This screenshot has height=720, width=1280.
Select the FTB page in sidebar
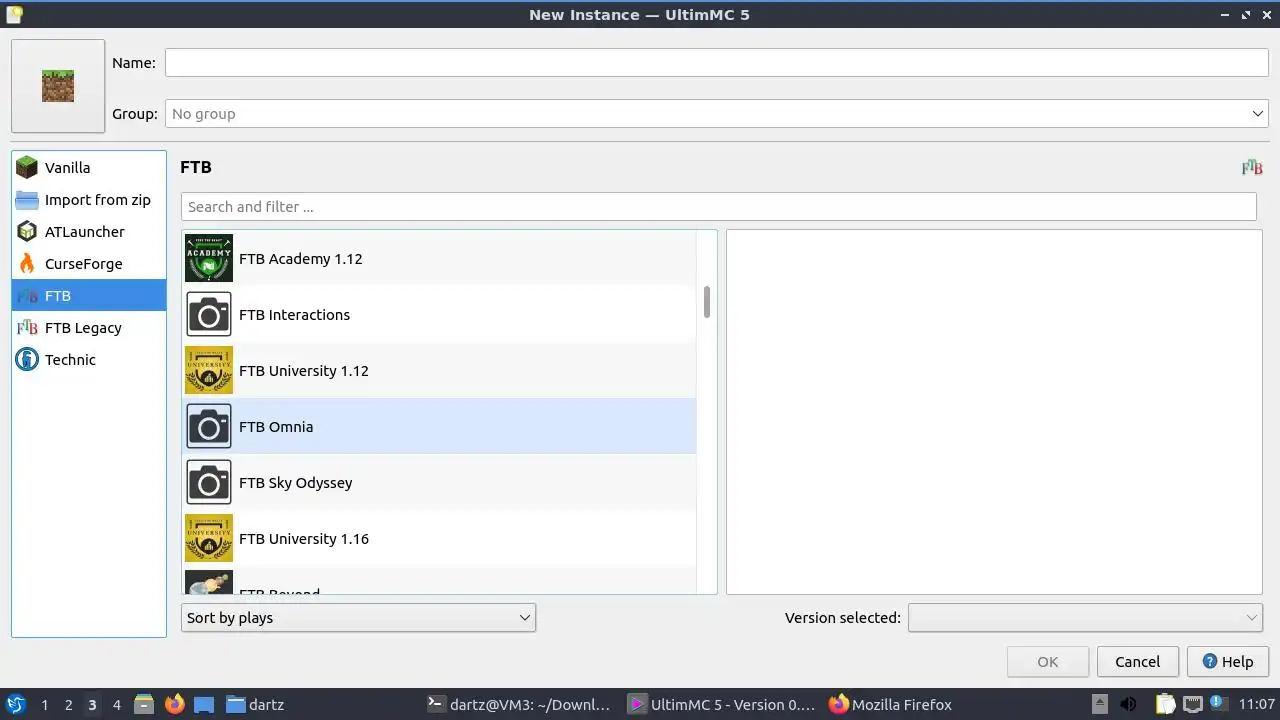point(89,296)
